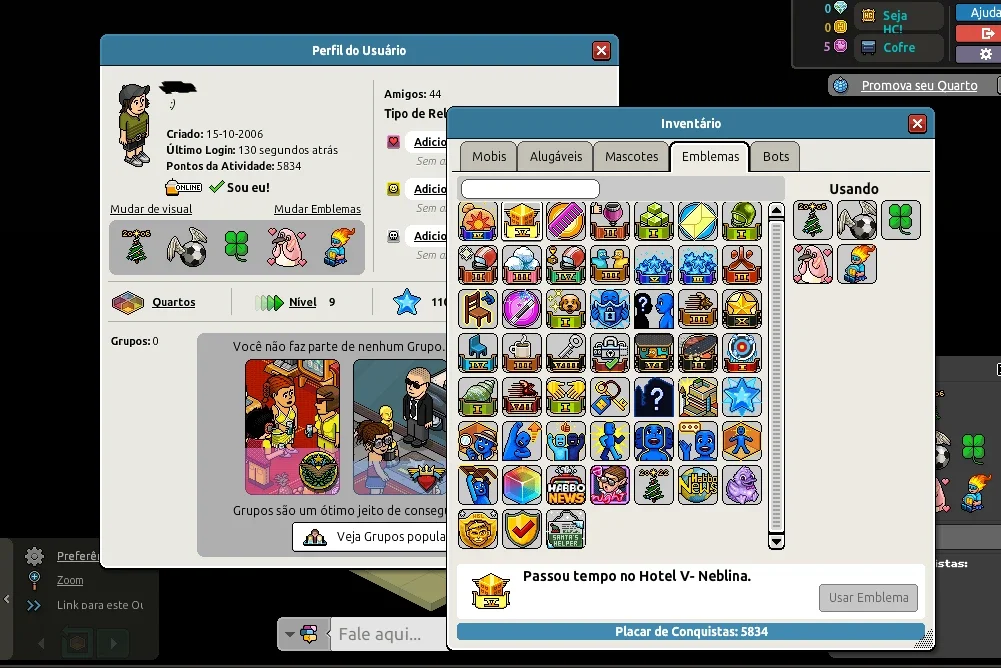Switch to the Alugáveis tab
1001x668 pixels.
coord(555,156)
